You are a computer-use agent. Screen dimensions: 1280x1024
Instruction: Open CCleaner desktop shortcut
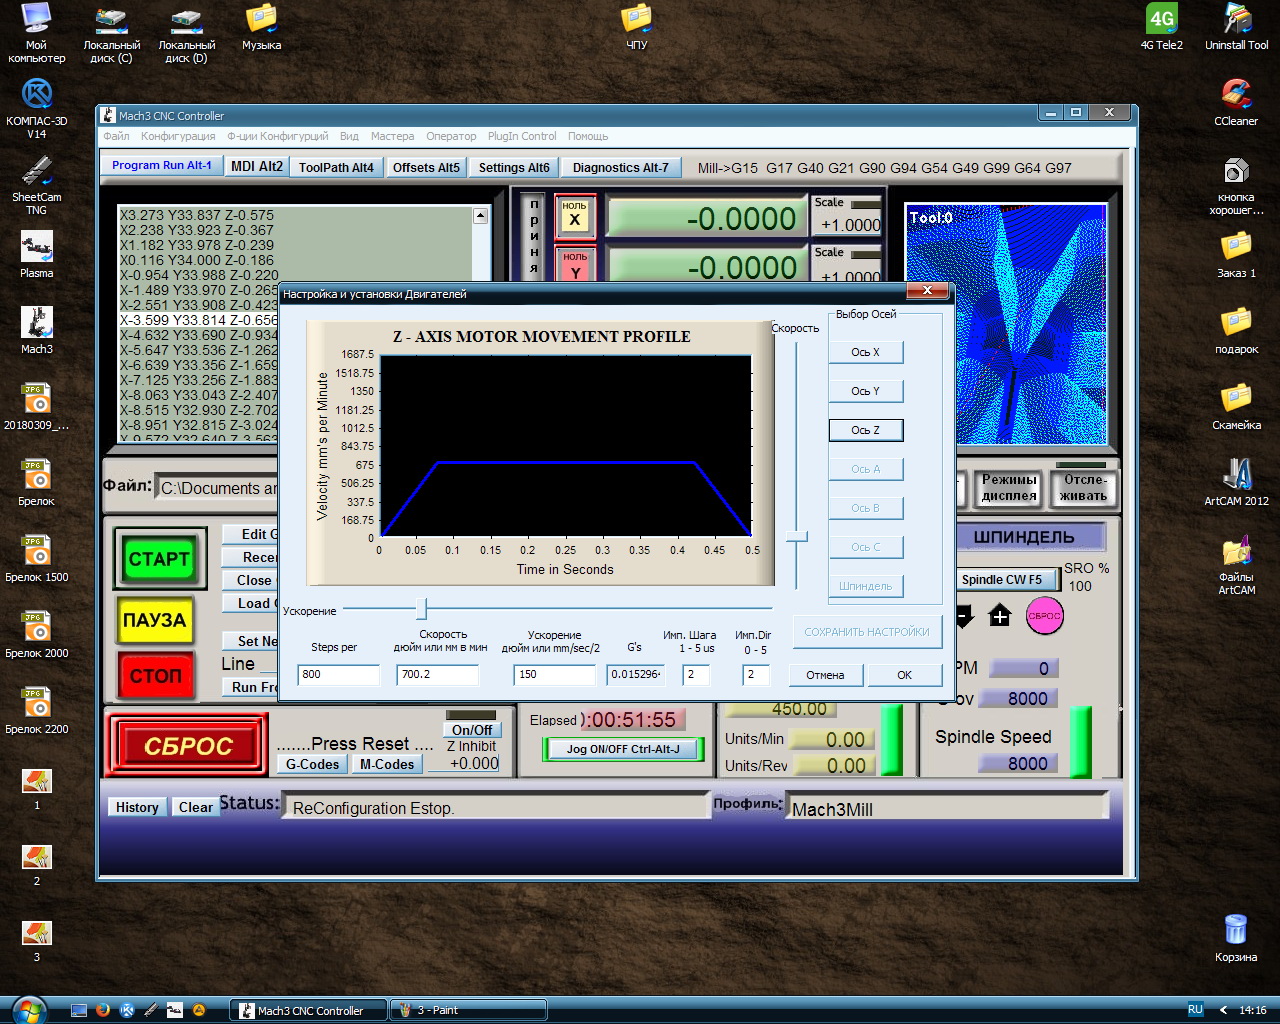tap(1237, 102)
